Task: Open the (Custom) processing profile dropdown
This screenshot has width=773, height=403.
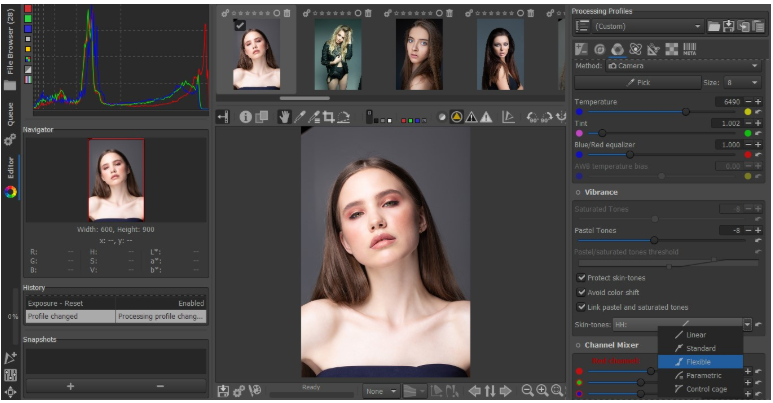Action: coord(649,26)
